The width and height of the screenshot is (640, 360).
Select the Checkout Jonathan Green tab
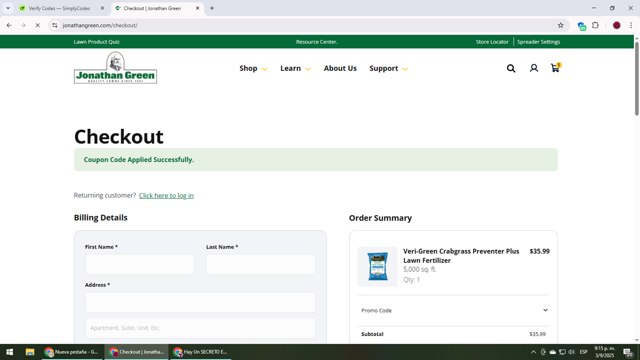tap(157, 8)
